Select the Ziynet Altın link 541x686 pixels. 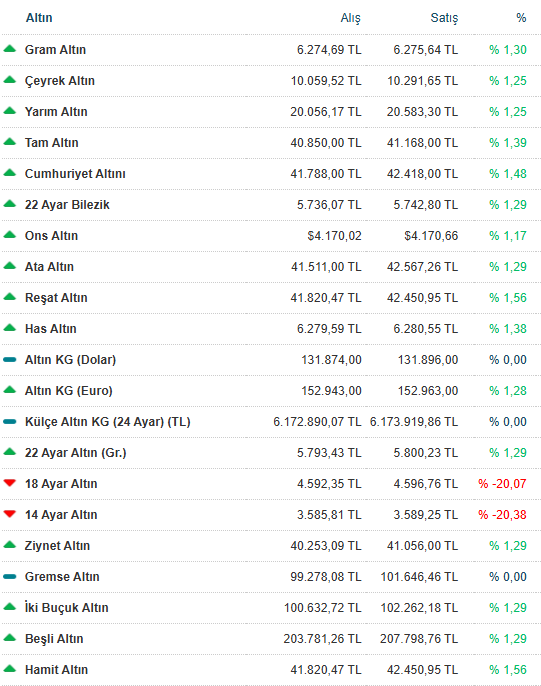pos(57,546)
